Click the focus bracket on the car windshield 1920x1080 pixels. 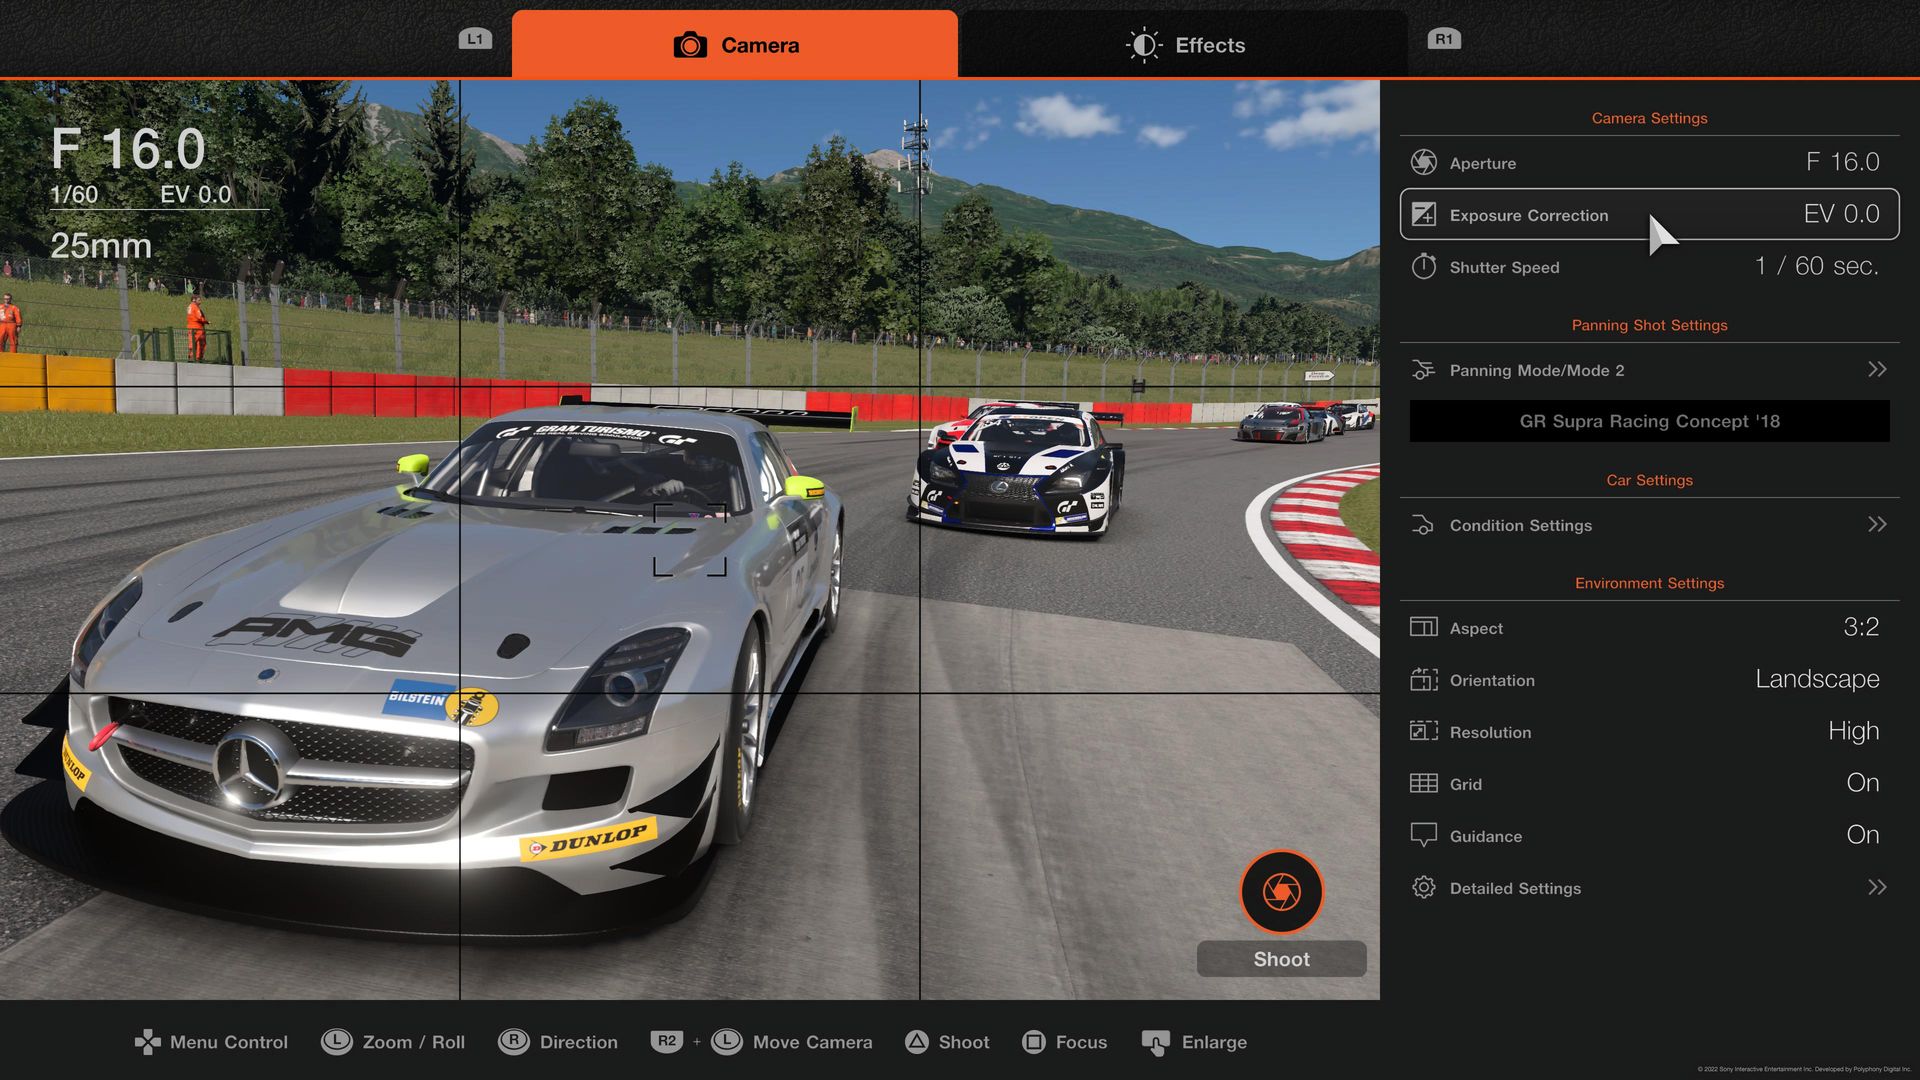click(690, 540)
